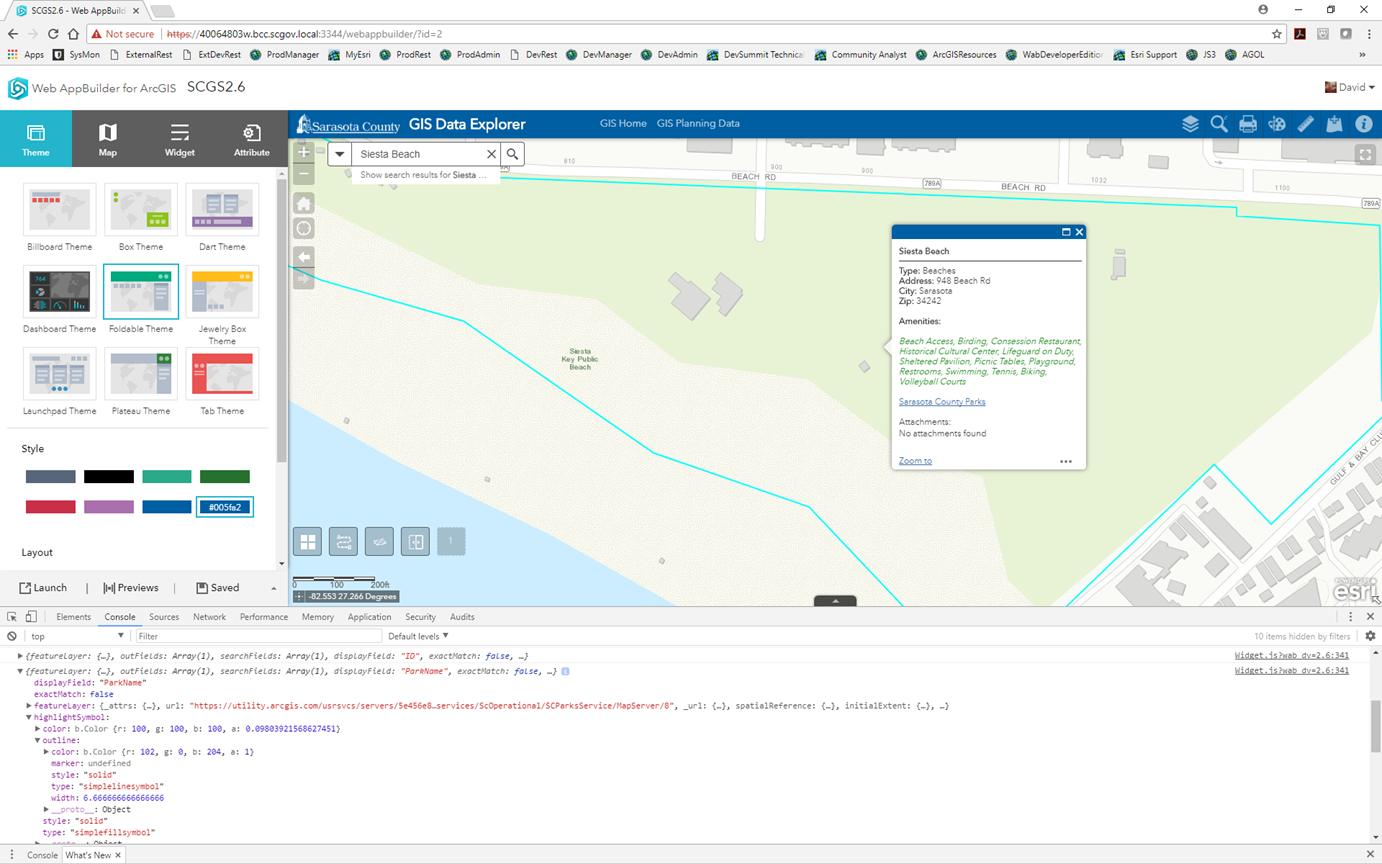Zoom out on the map with minus button

pyautogui.click(x=304, y=174)
